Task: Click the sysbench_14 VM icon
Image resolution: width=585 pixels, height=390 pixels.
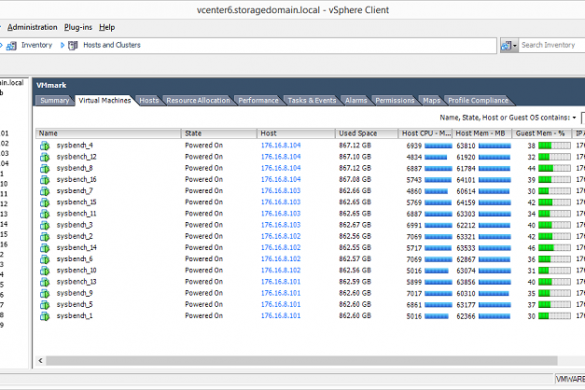Action: pyautogui.click(x=45, y=248)
